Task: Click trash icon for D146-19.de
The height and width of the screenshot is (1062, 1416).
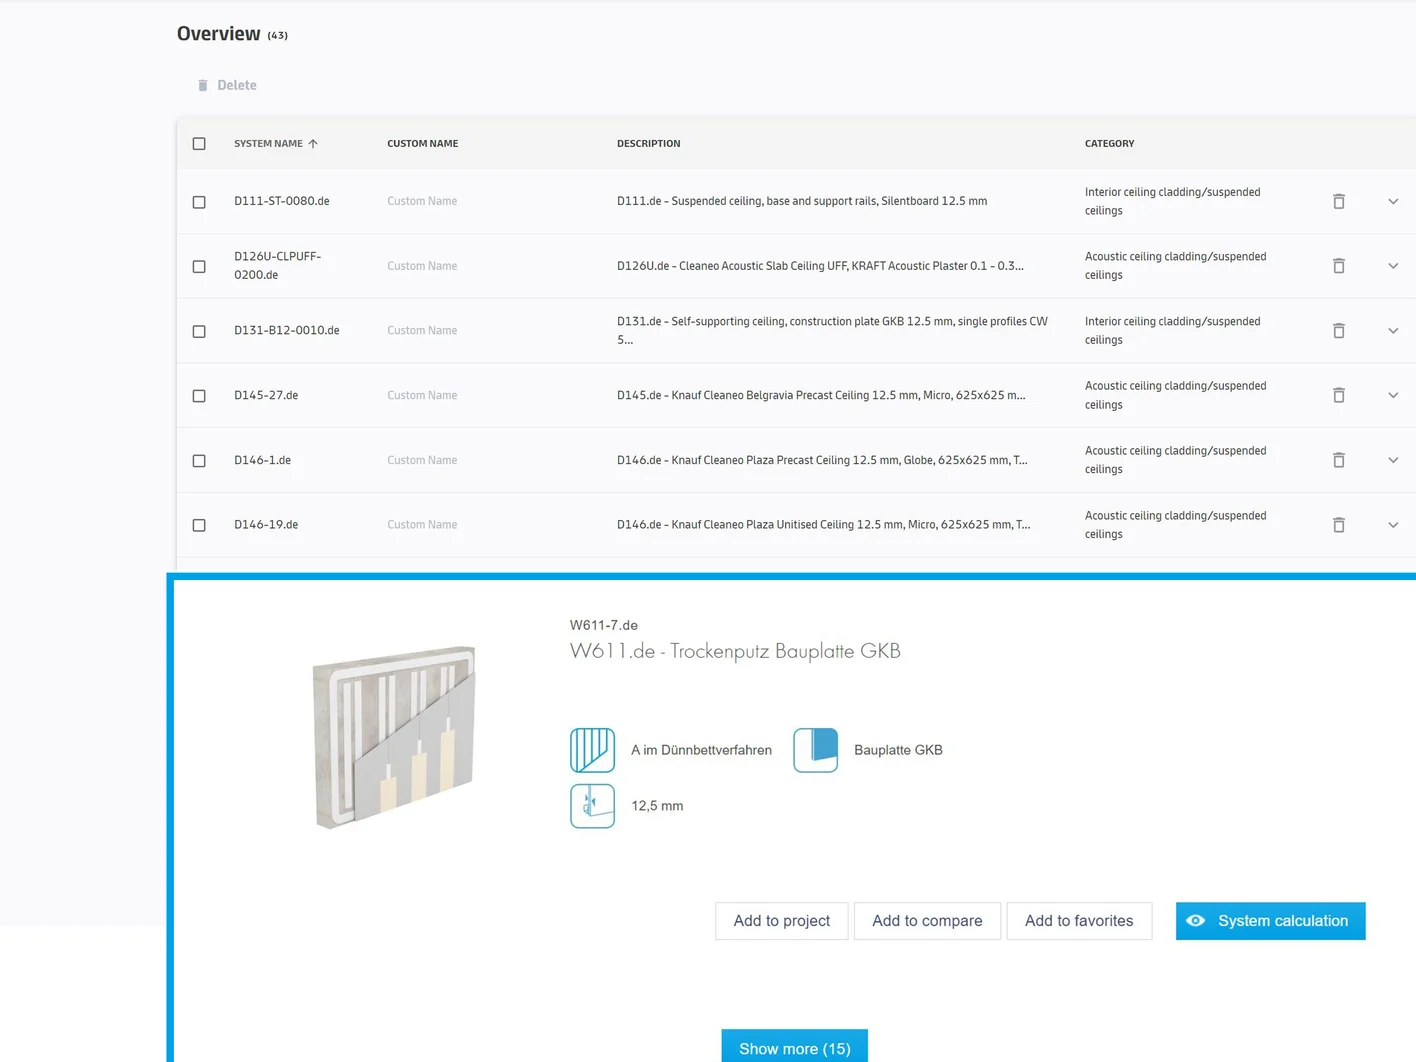Action: pos(1338,525)
